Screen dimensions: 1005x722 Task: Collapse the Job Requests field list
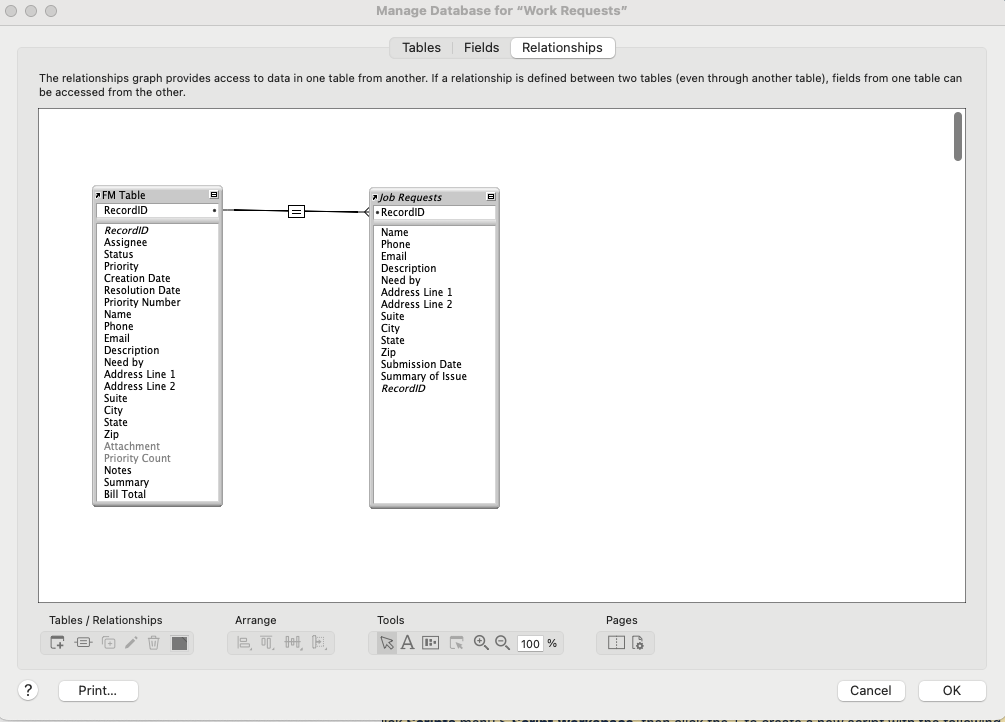490,196
